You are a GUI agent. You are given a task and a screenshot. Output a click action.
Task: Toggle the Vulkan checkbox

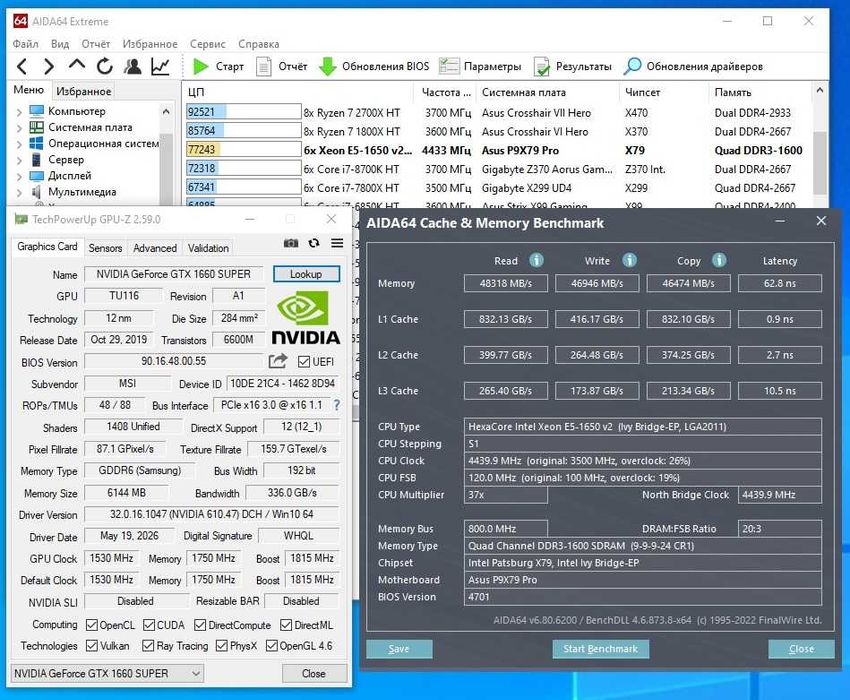[92, 646]
